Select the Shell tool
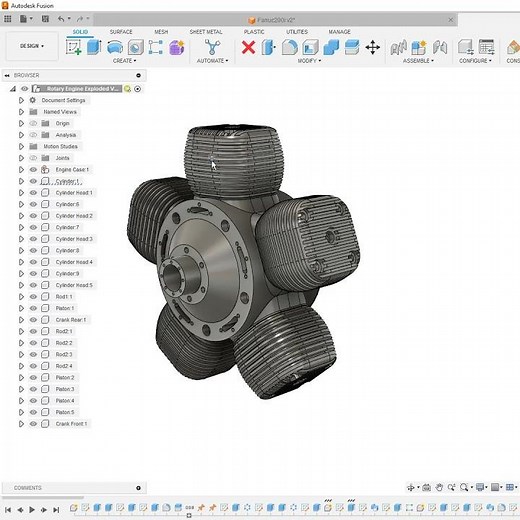Screen dimensions: 520x520 tap(310, 47)
